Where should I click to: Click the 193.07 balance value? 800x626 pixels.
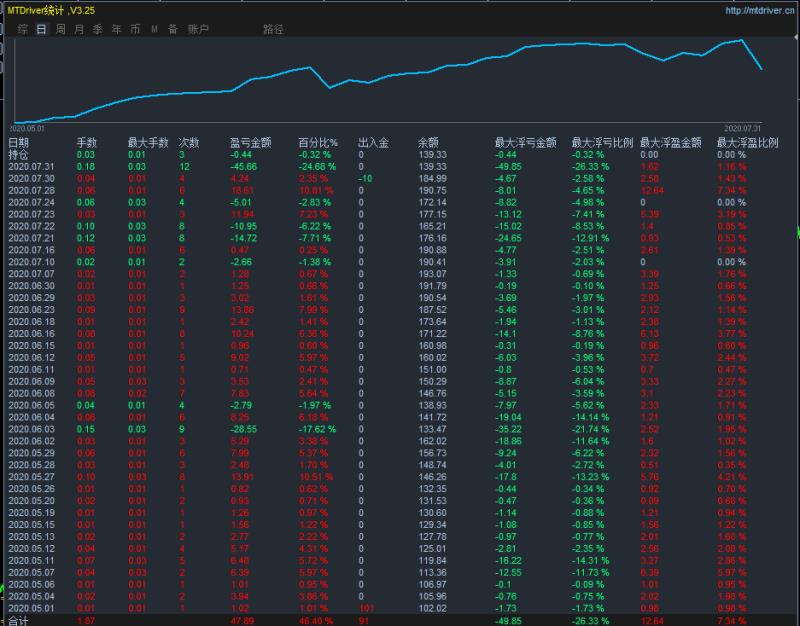coord(432,273)
